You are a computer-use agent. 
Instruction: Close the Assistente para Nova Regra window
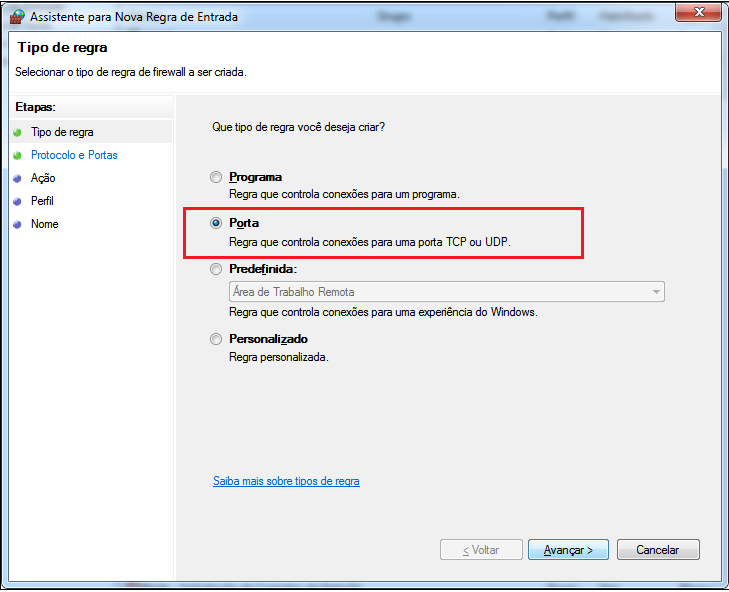(x=699, y=13)
